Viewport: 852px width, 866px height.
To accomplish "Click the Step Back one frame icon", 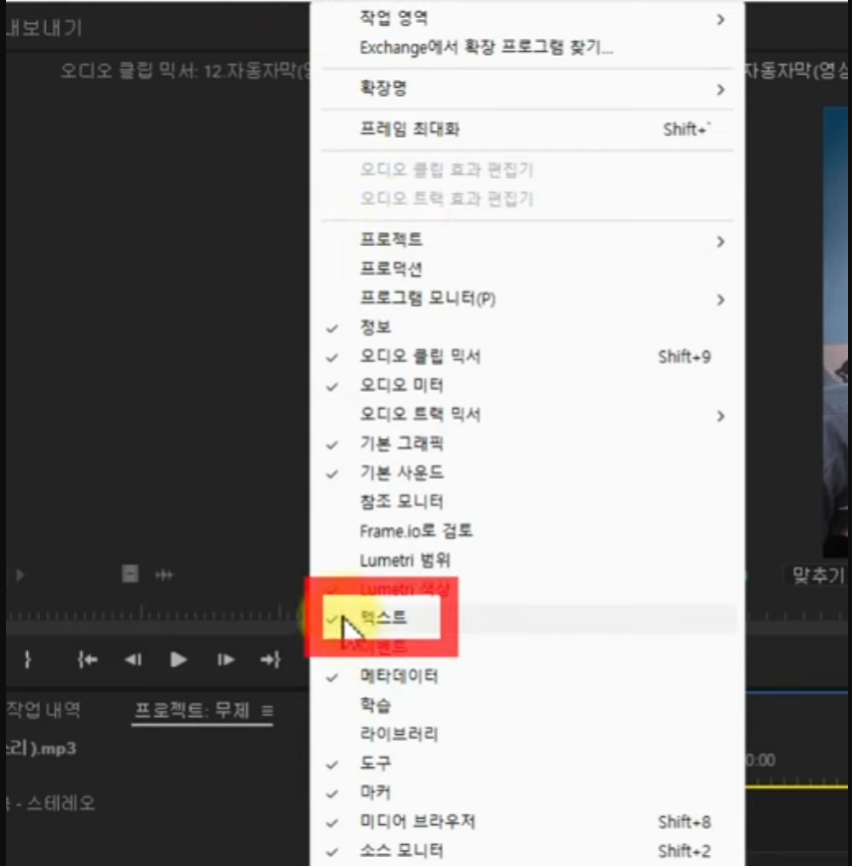I will click(x=131, y=659).
